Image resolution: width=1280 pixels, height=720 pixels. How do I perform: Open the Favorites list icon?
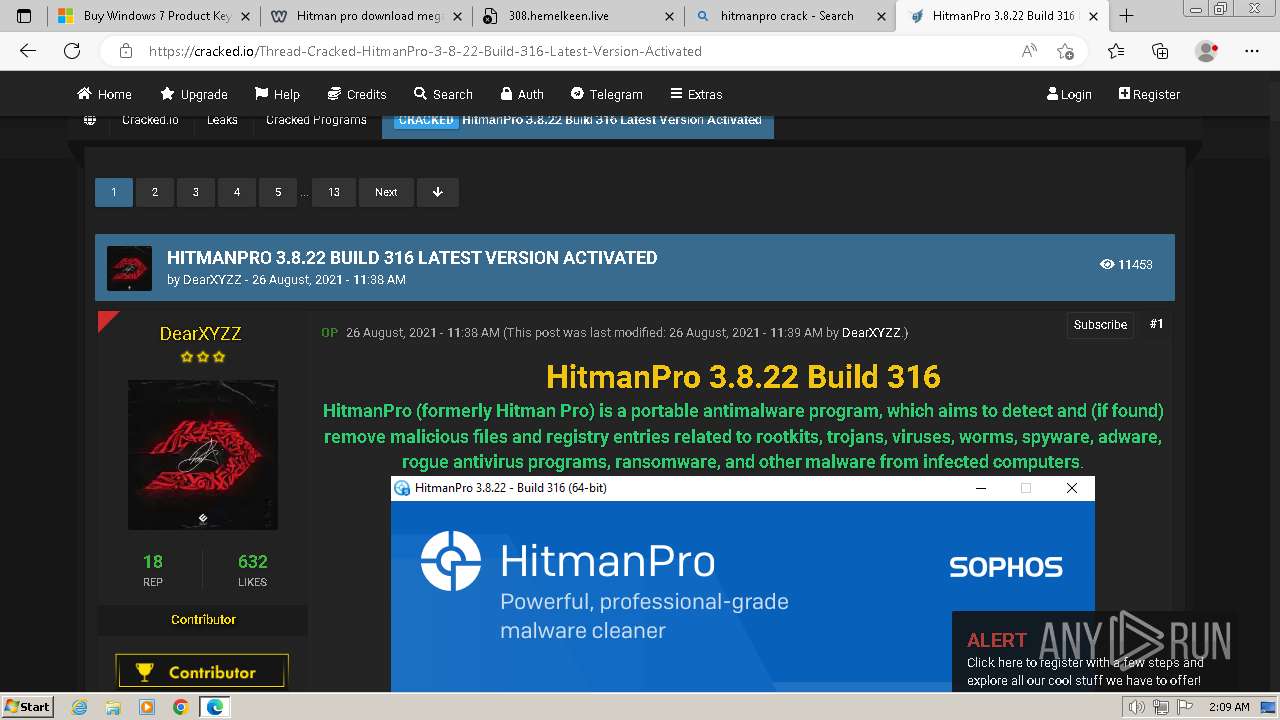point(1116,51)
